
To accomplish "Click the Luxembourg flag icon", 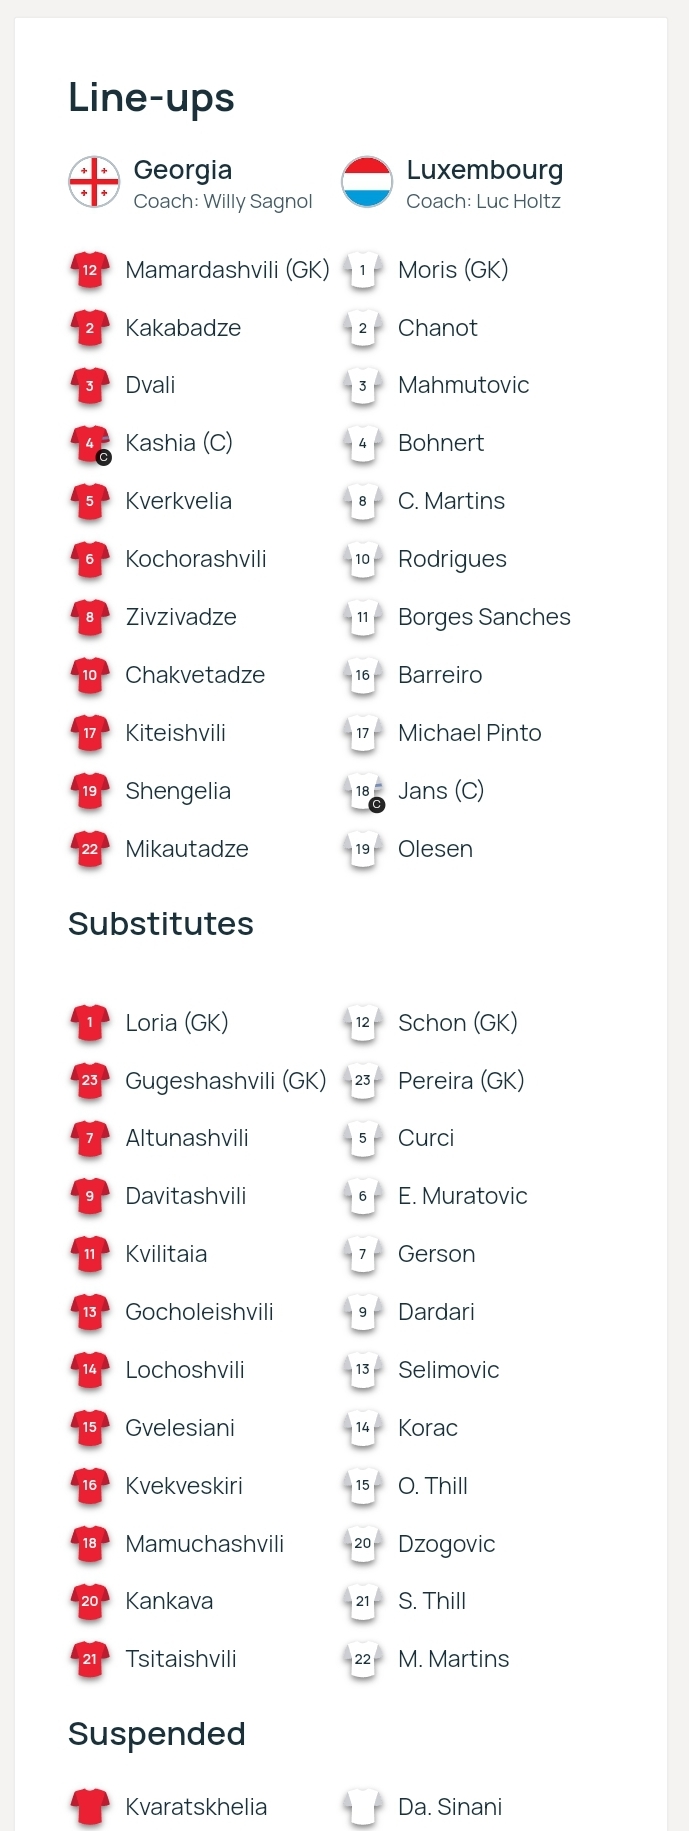I will [x=367, y=182].
